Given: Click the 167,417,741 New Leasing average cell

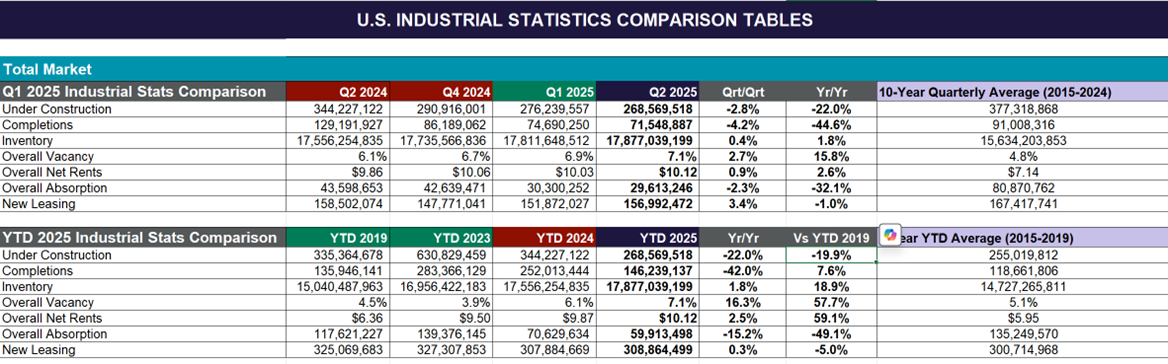Looking at the screenshot, I should (1022, 203).
